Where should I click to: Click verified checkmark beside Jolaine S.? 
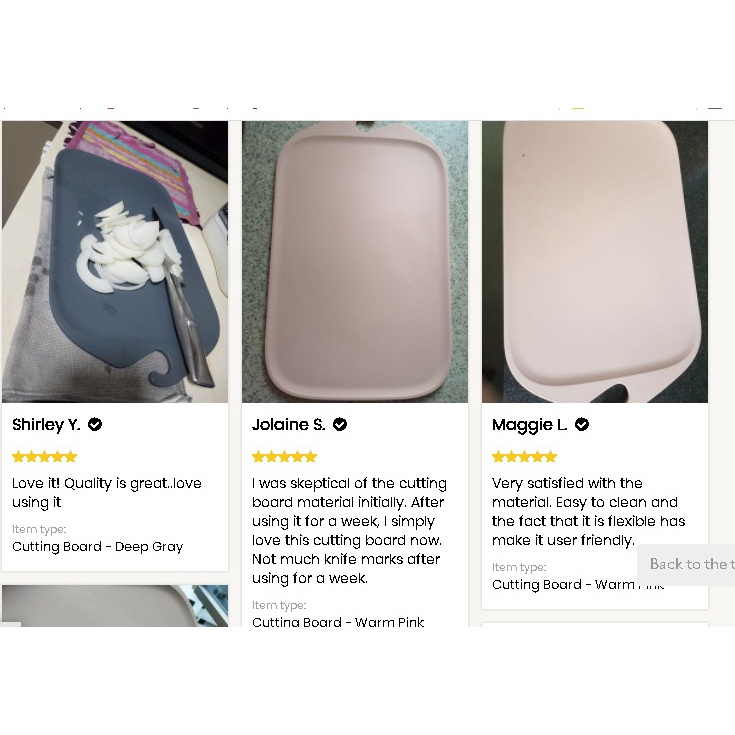pos(340,424)
